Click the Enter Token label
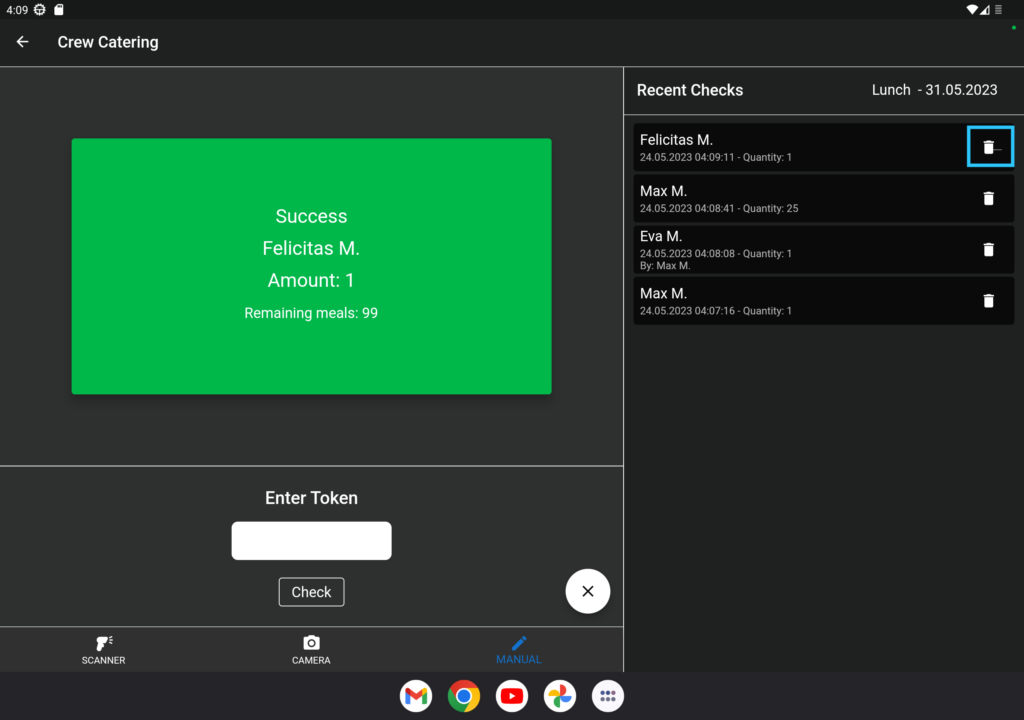Screen dimensions: 1024x720 pyautogui.click(x=311, y=498)
